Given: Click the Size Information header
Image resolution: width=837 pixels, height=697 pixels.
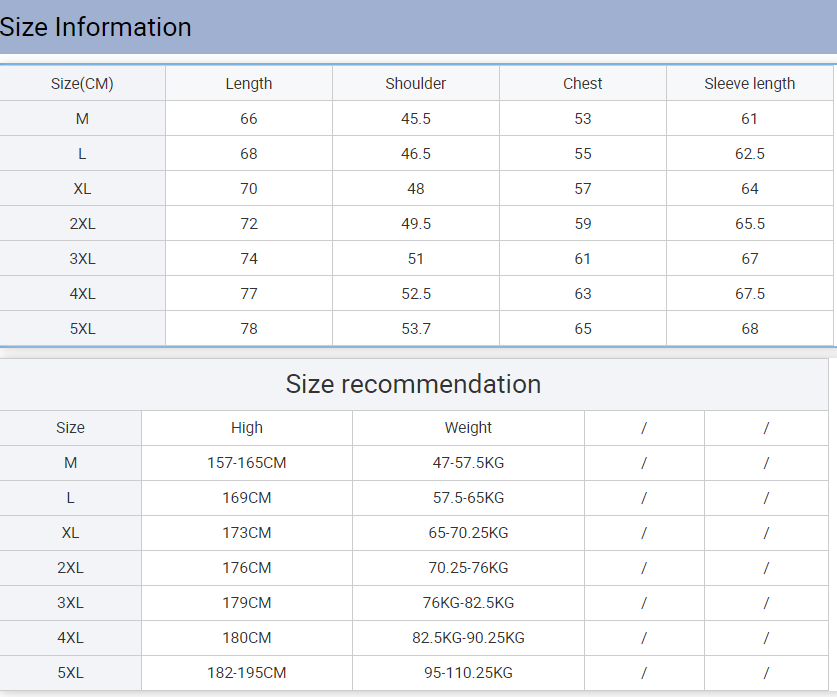Looking at the screenshot, I should pyautogui.click(x=96, y=27).
